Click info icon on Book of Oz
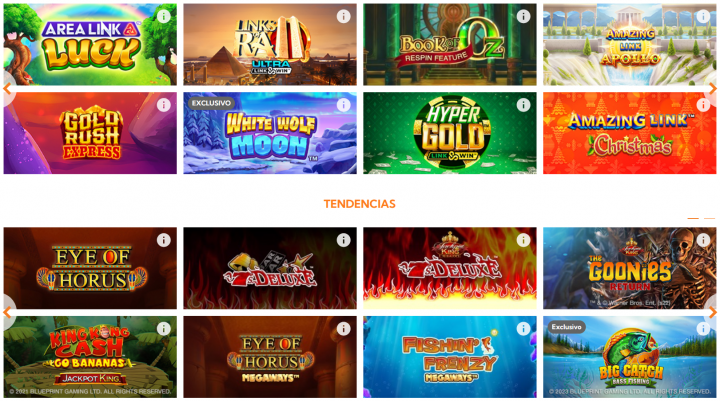This screenshot has height=401, width=720. click(x=523, y=17)
